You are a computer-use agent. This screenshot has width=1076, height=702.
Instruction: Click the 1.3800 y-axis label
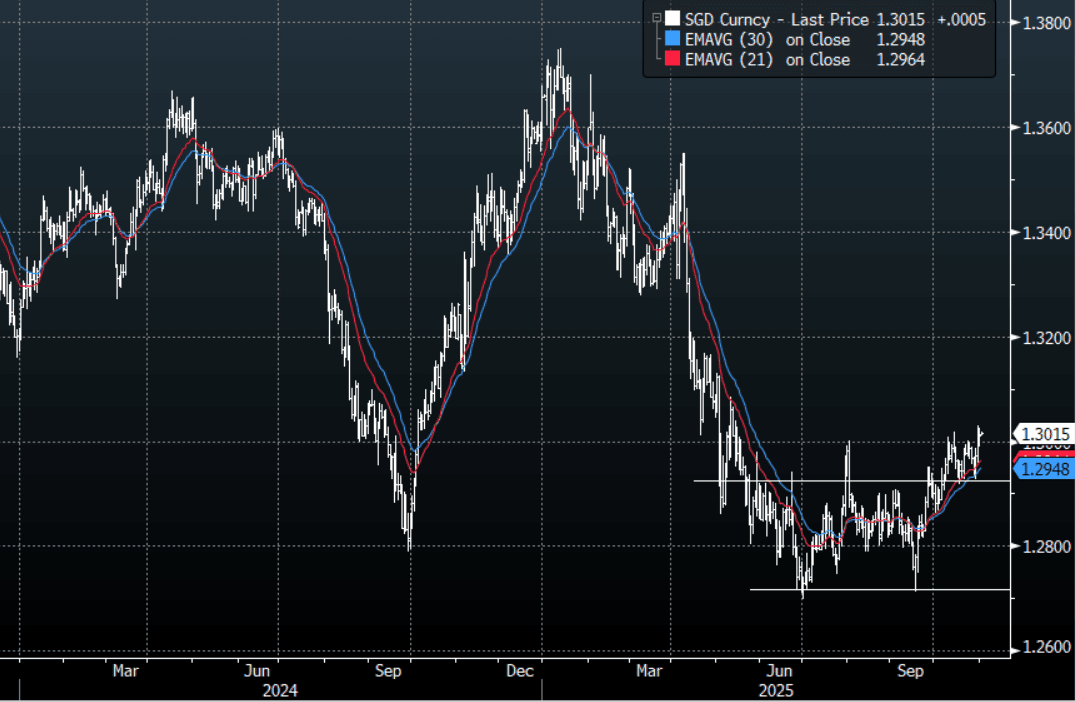click(x=1044, y=23)
